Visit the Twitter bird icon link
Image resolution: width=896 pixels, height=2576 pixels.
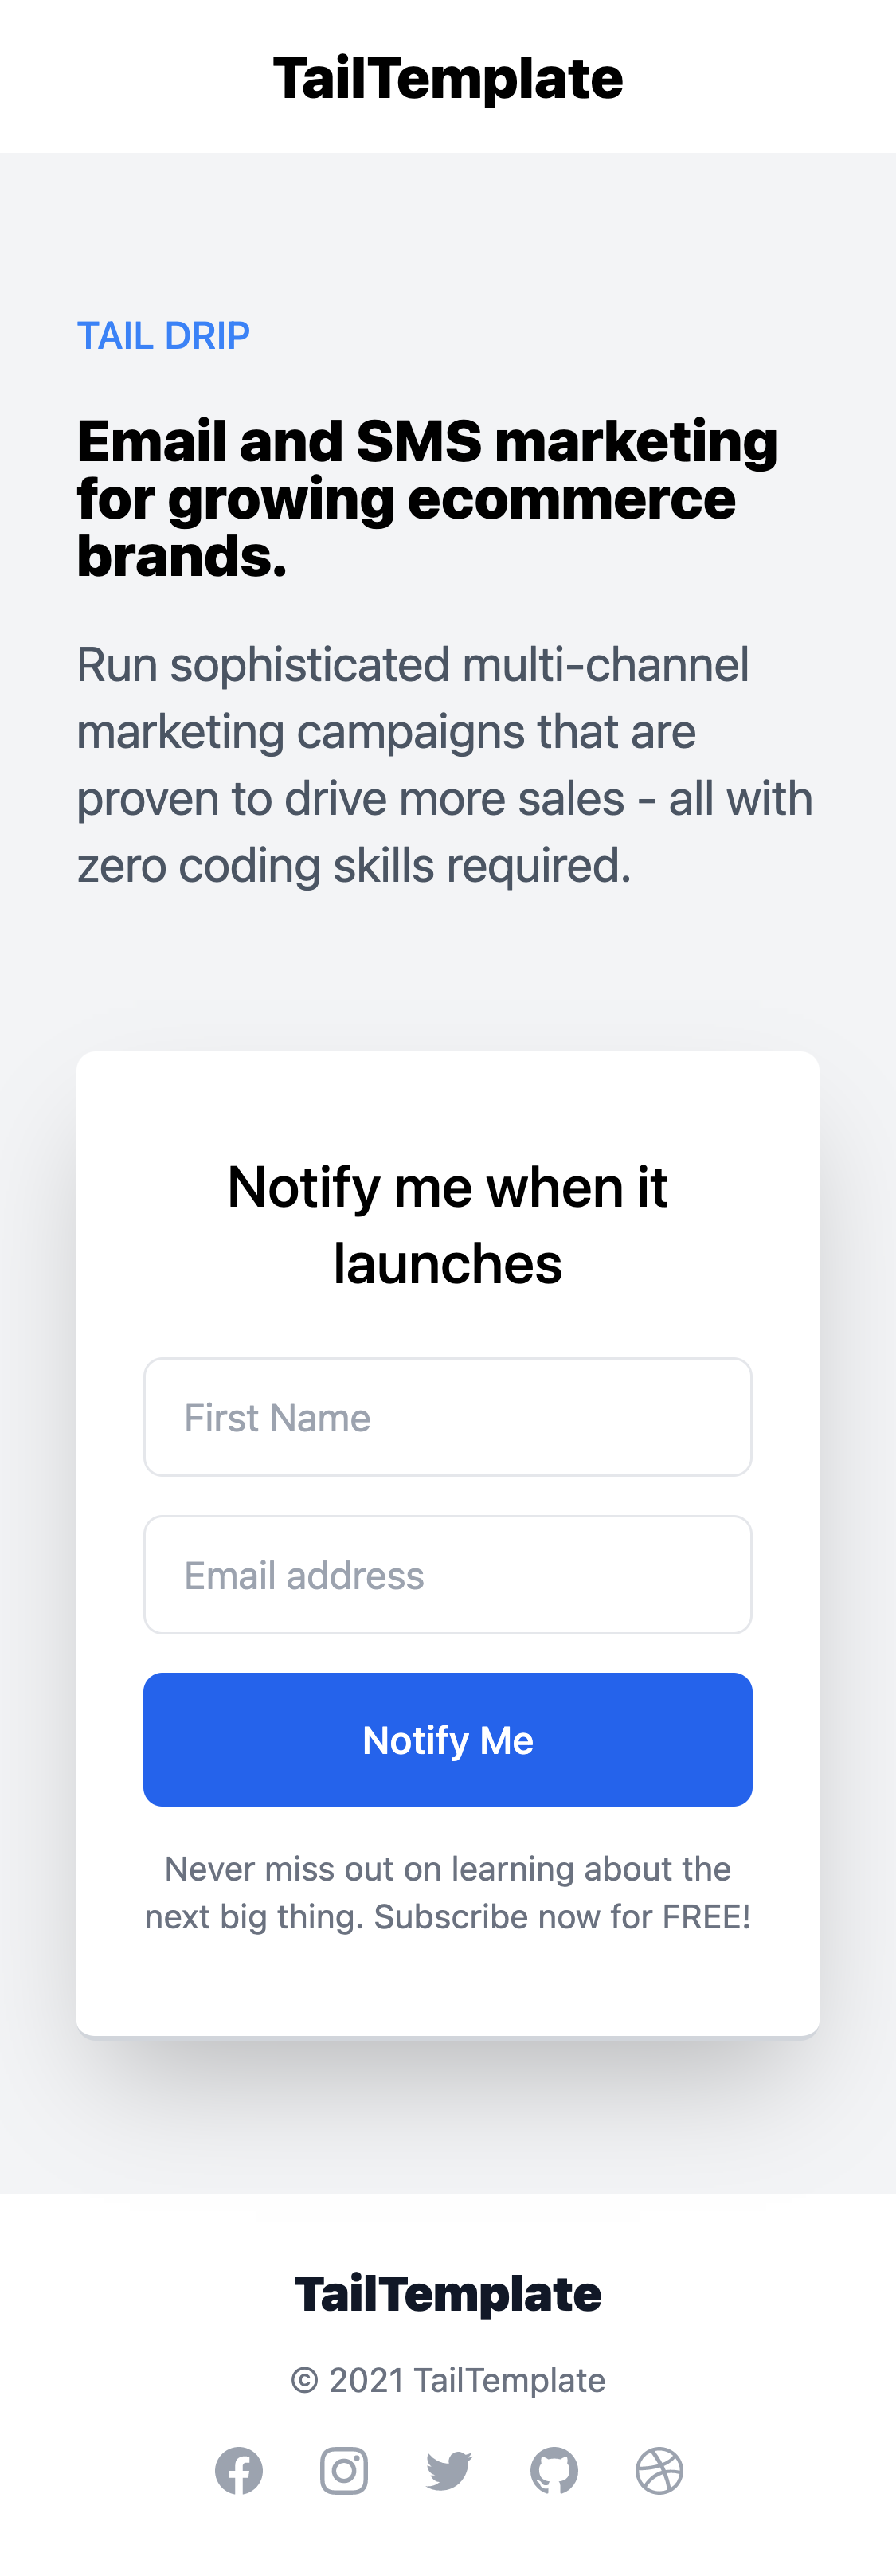pyautogui.click(x=449, y=2471)
